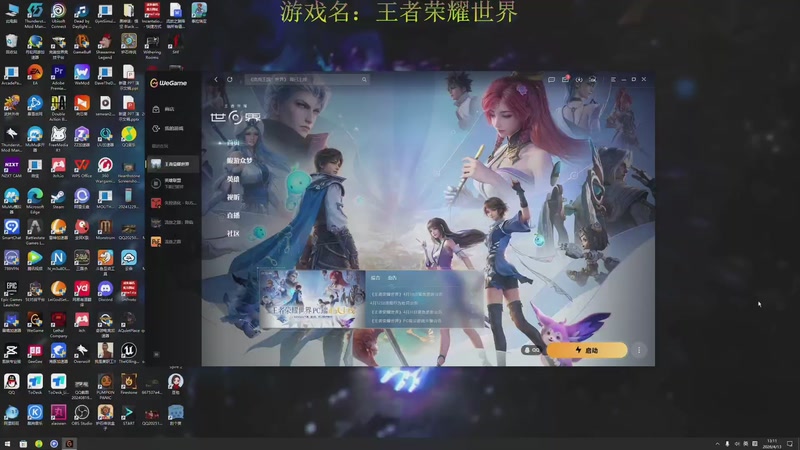Select 英雄联盟 in the sidebar game list

(172, 183)
